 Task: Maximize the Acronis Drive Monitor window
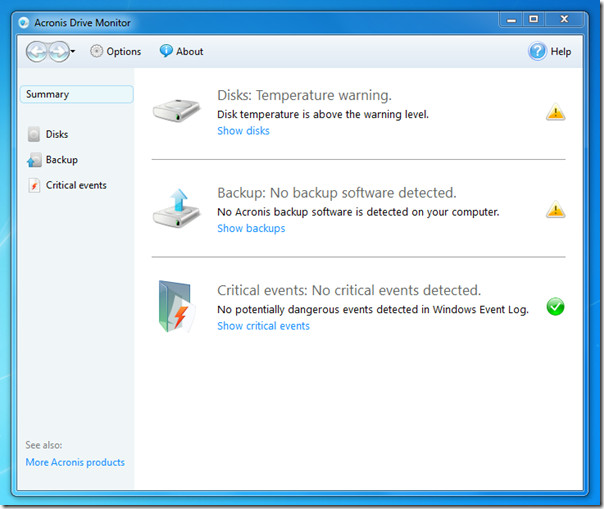tap(534, 19)
